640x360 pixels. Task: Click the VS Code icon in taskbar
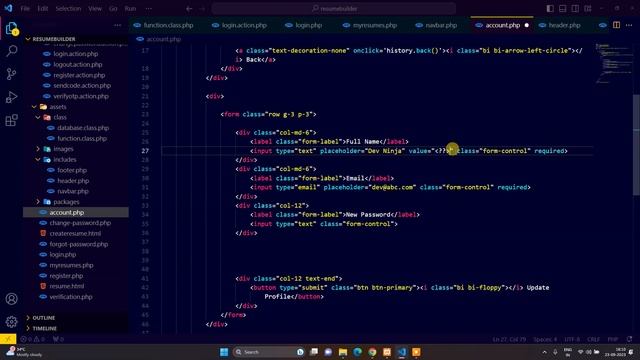point(402,352)
